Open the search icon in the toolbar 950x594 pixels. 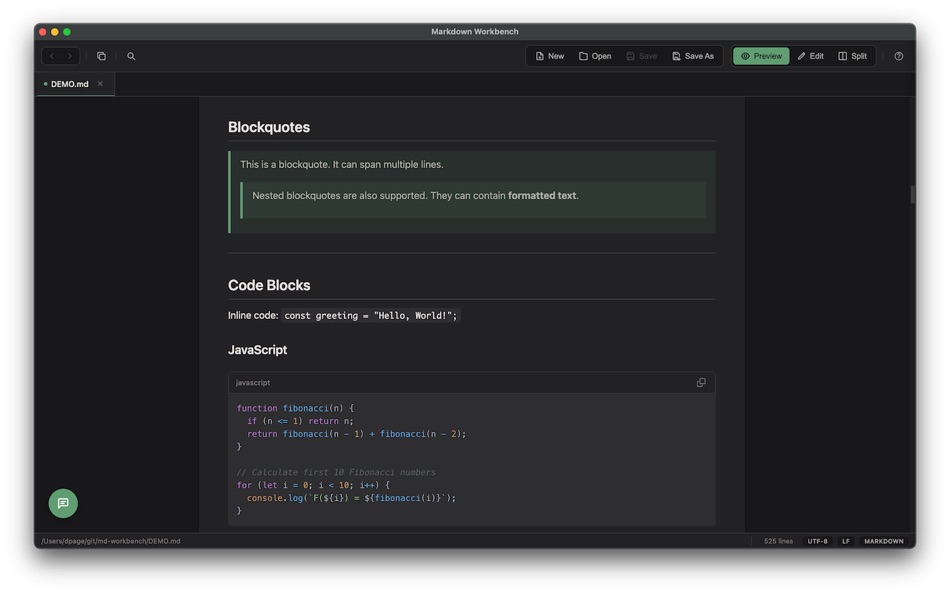[130, 55]
